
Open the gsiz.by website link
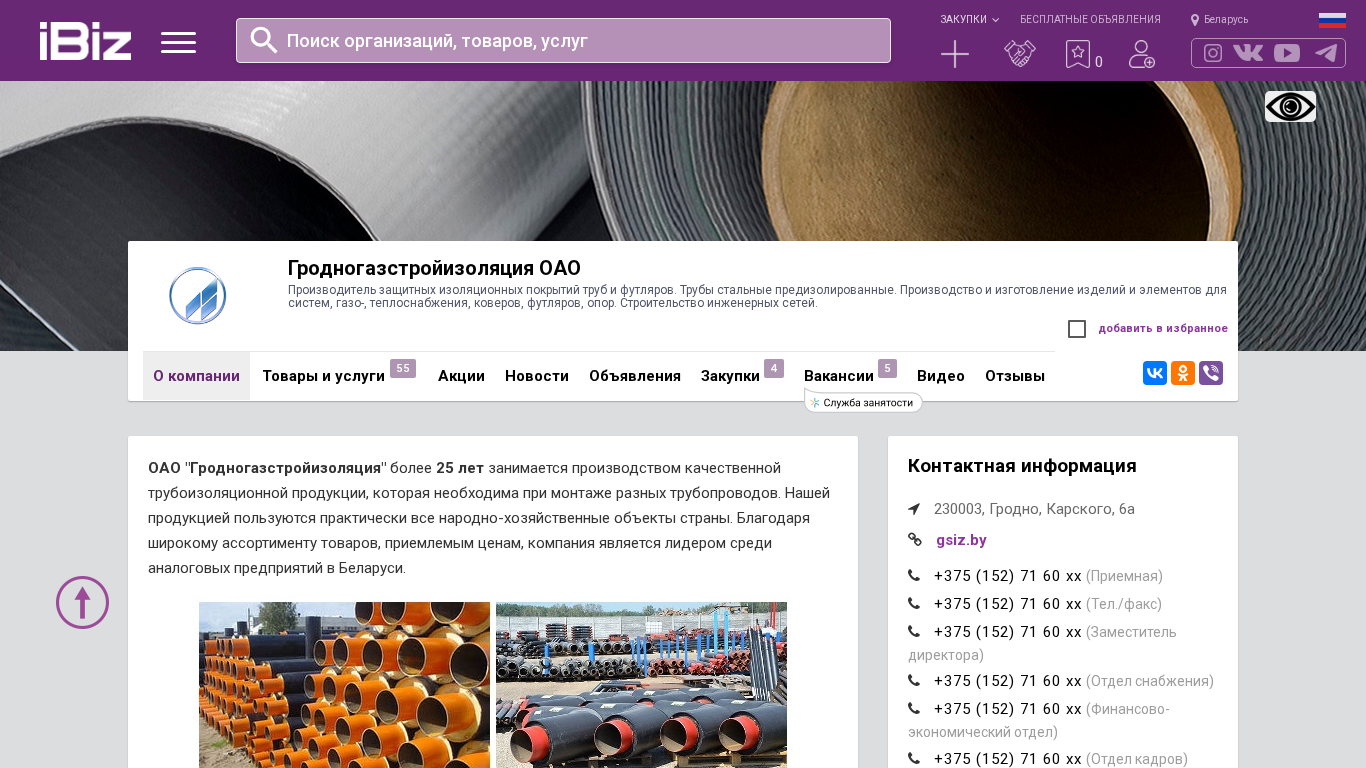click(x=961, y=540)
